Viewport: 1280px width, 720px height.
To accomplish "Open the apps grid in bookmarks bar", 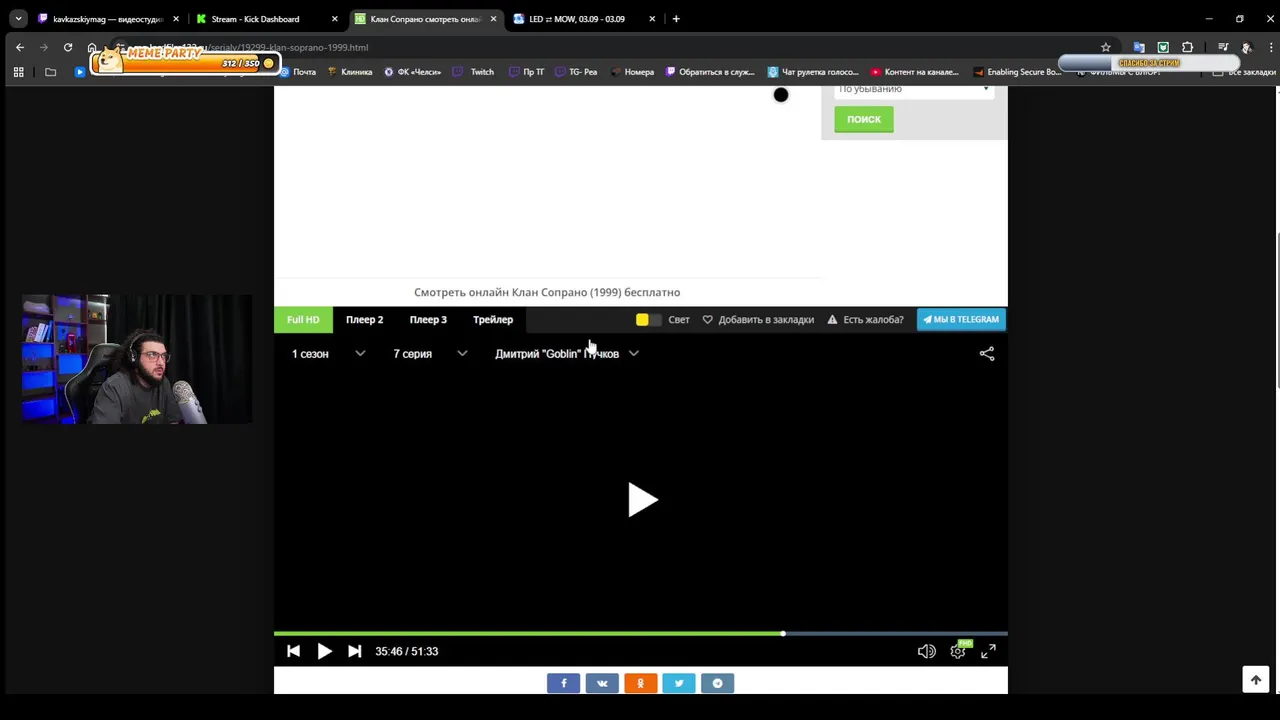I will point(18,72).
